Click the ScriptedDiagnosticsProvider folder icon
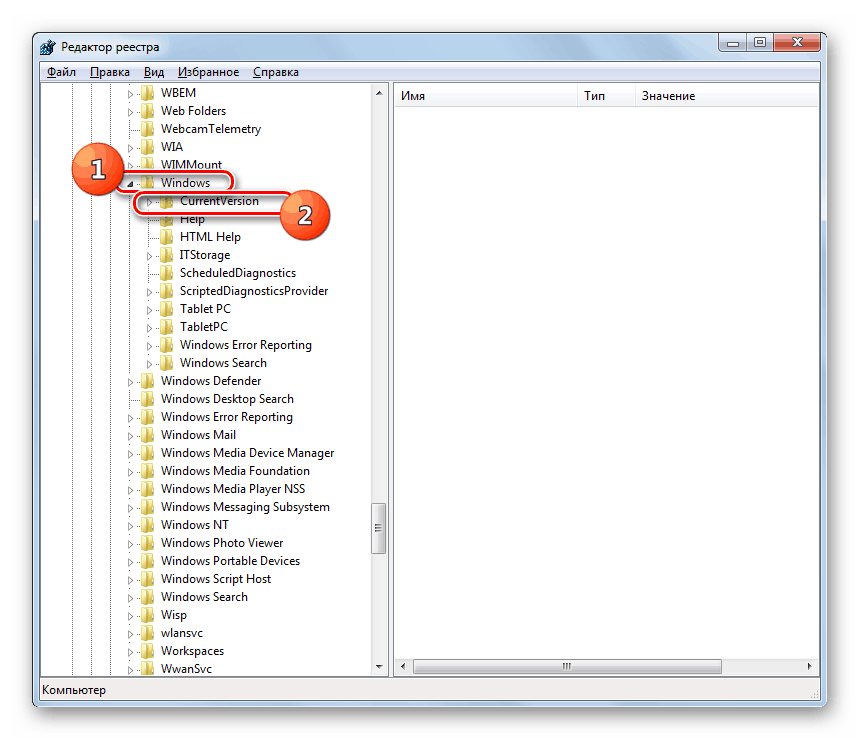860x740 pixels. (x=167, y=291)
